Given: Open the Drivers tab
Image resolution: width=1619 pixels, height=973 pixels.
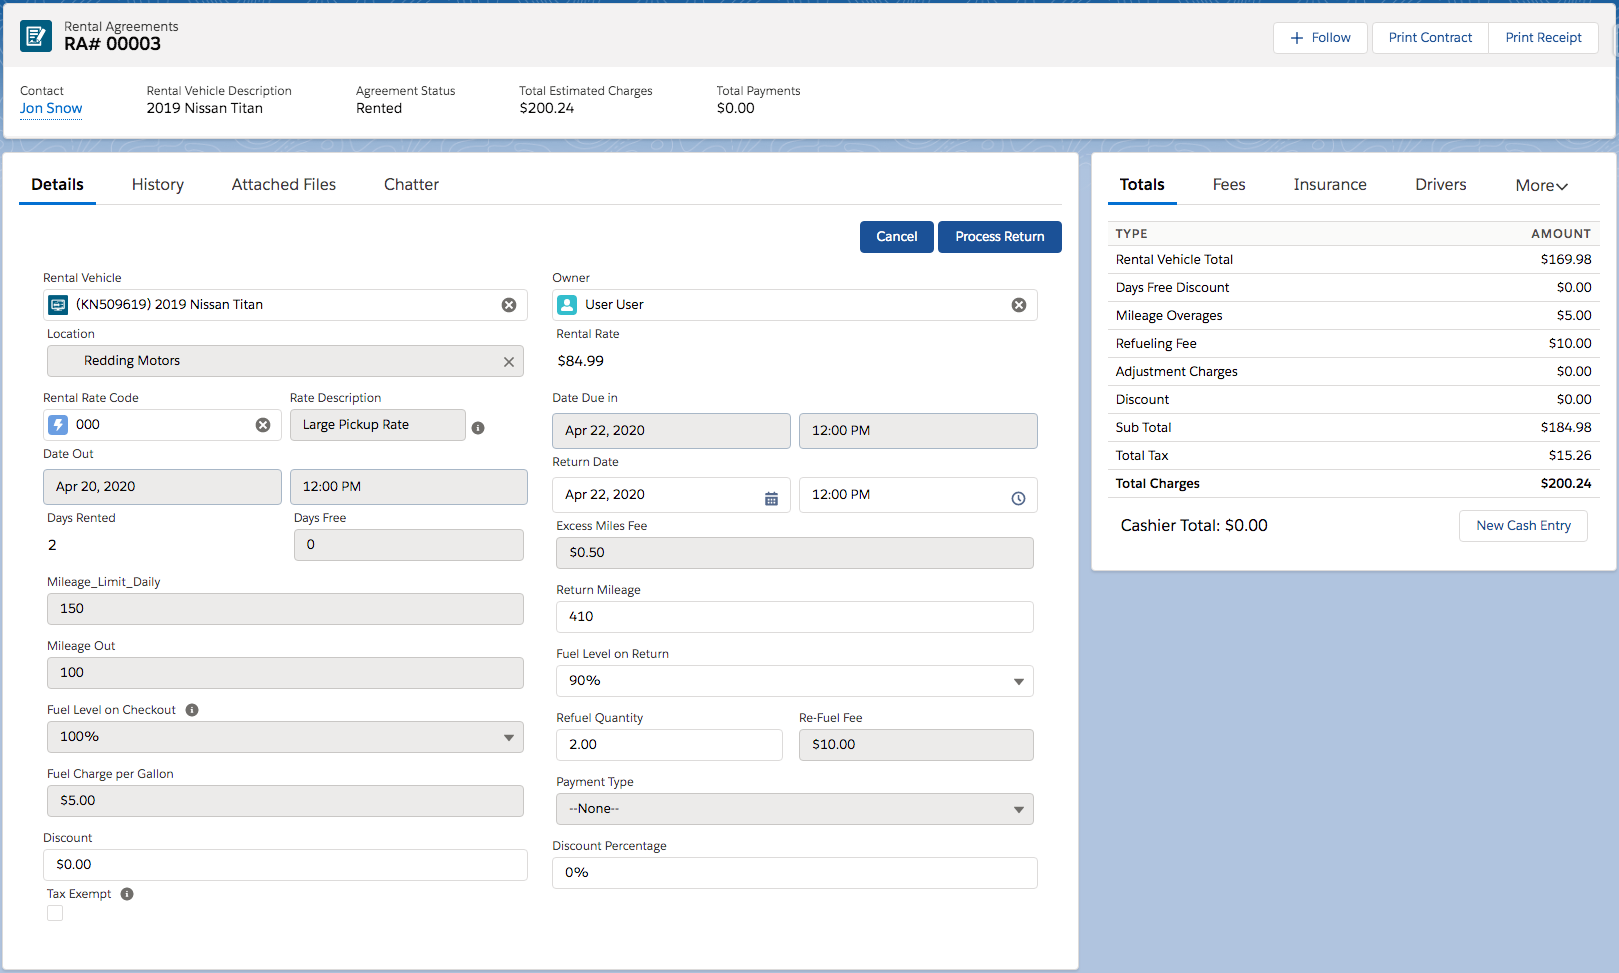Looking at the screenshot, I should click(x=1441, y=184).
